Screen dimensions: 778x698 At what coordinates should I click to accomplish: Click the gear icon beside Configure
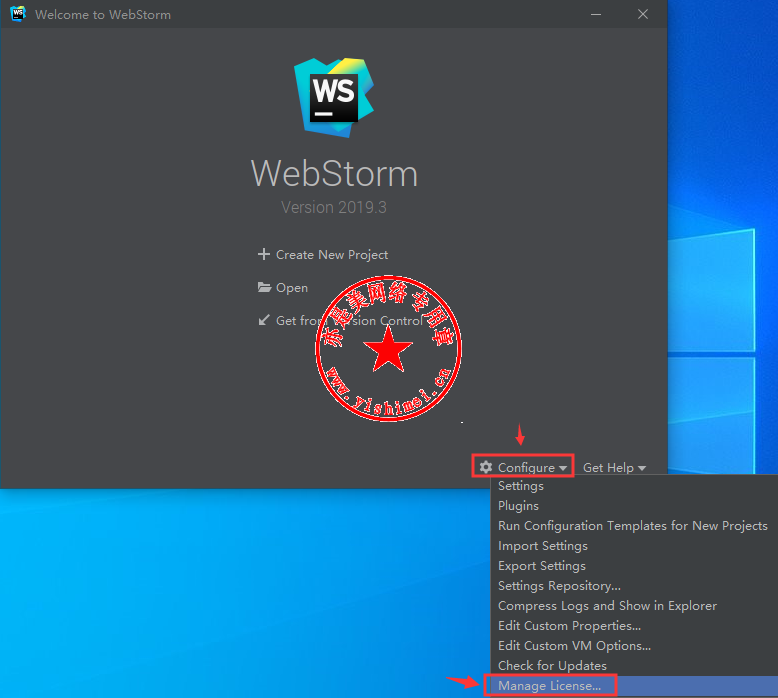(x=486, y=467)
